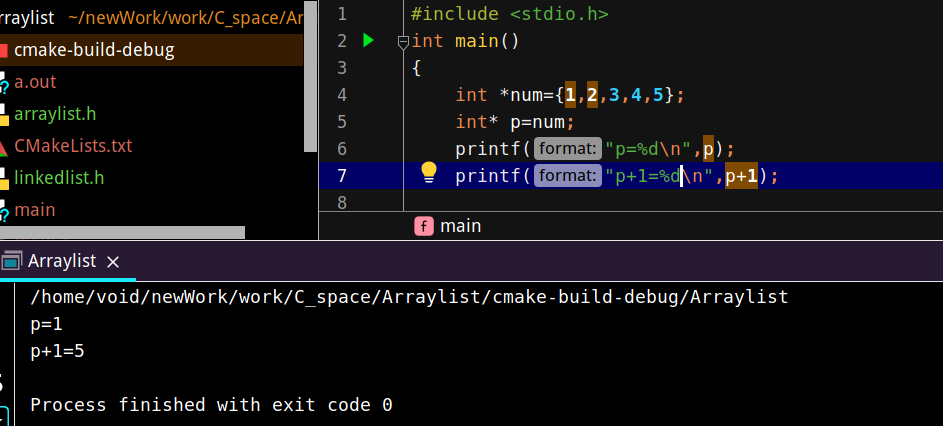Select the a.out file
The width and height of the screenshot is (943, 426).
(x=35, y=82)
